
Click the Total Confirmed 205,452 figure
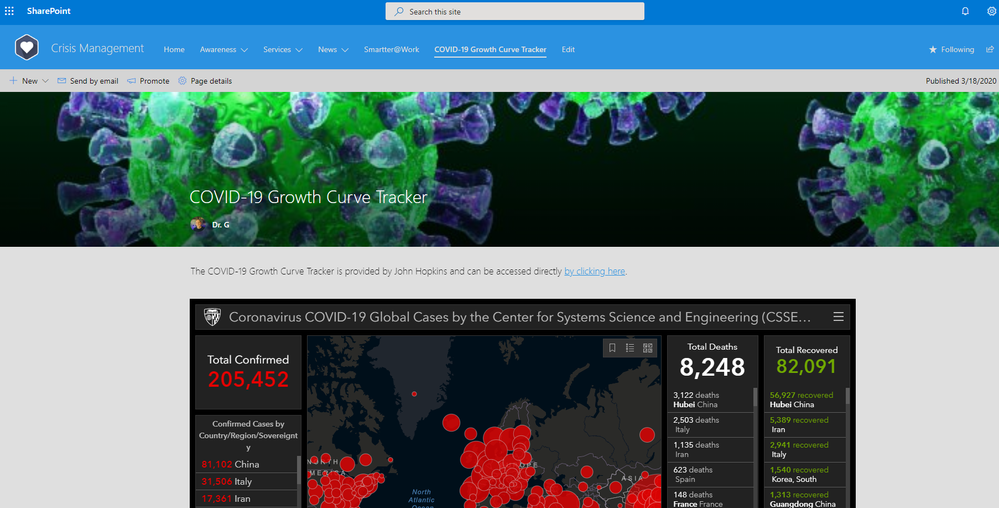coord(248,379)
